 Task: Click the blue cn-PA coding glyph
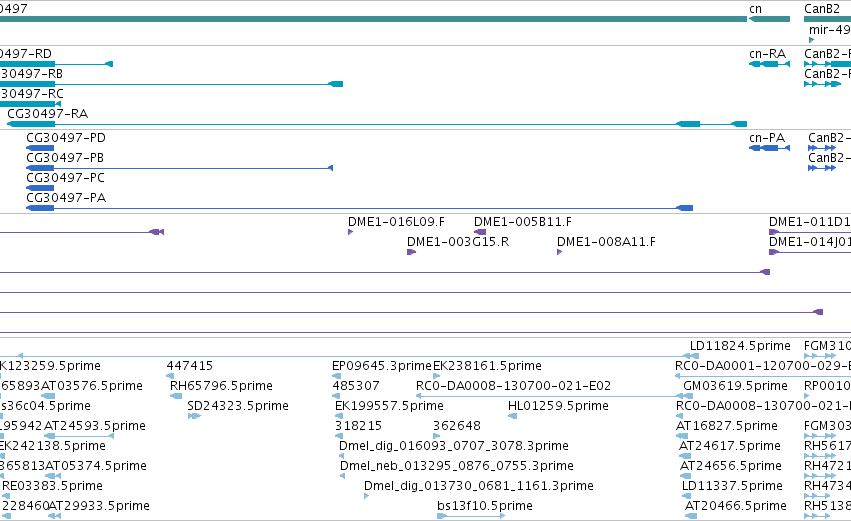click(769, 148)
